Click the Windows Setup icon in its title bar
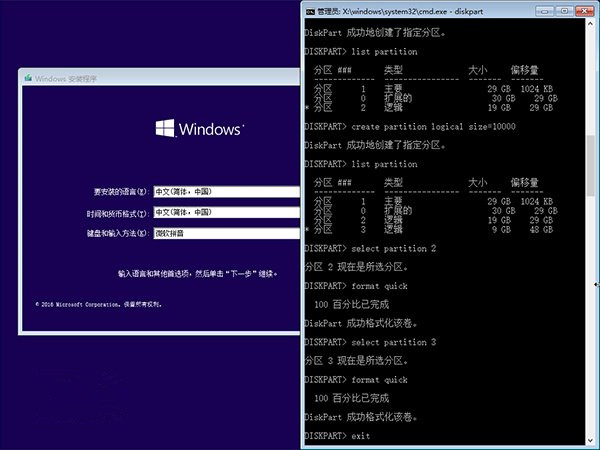Viewport: 600px width, 450px height. (28, 78)
